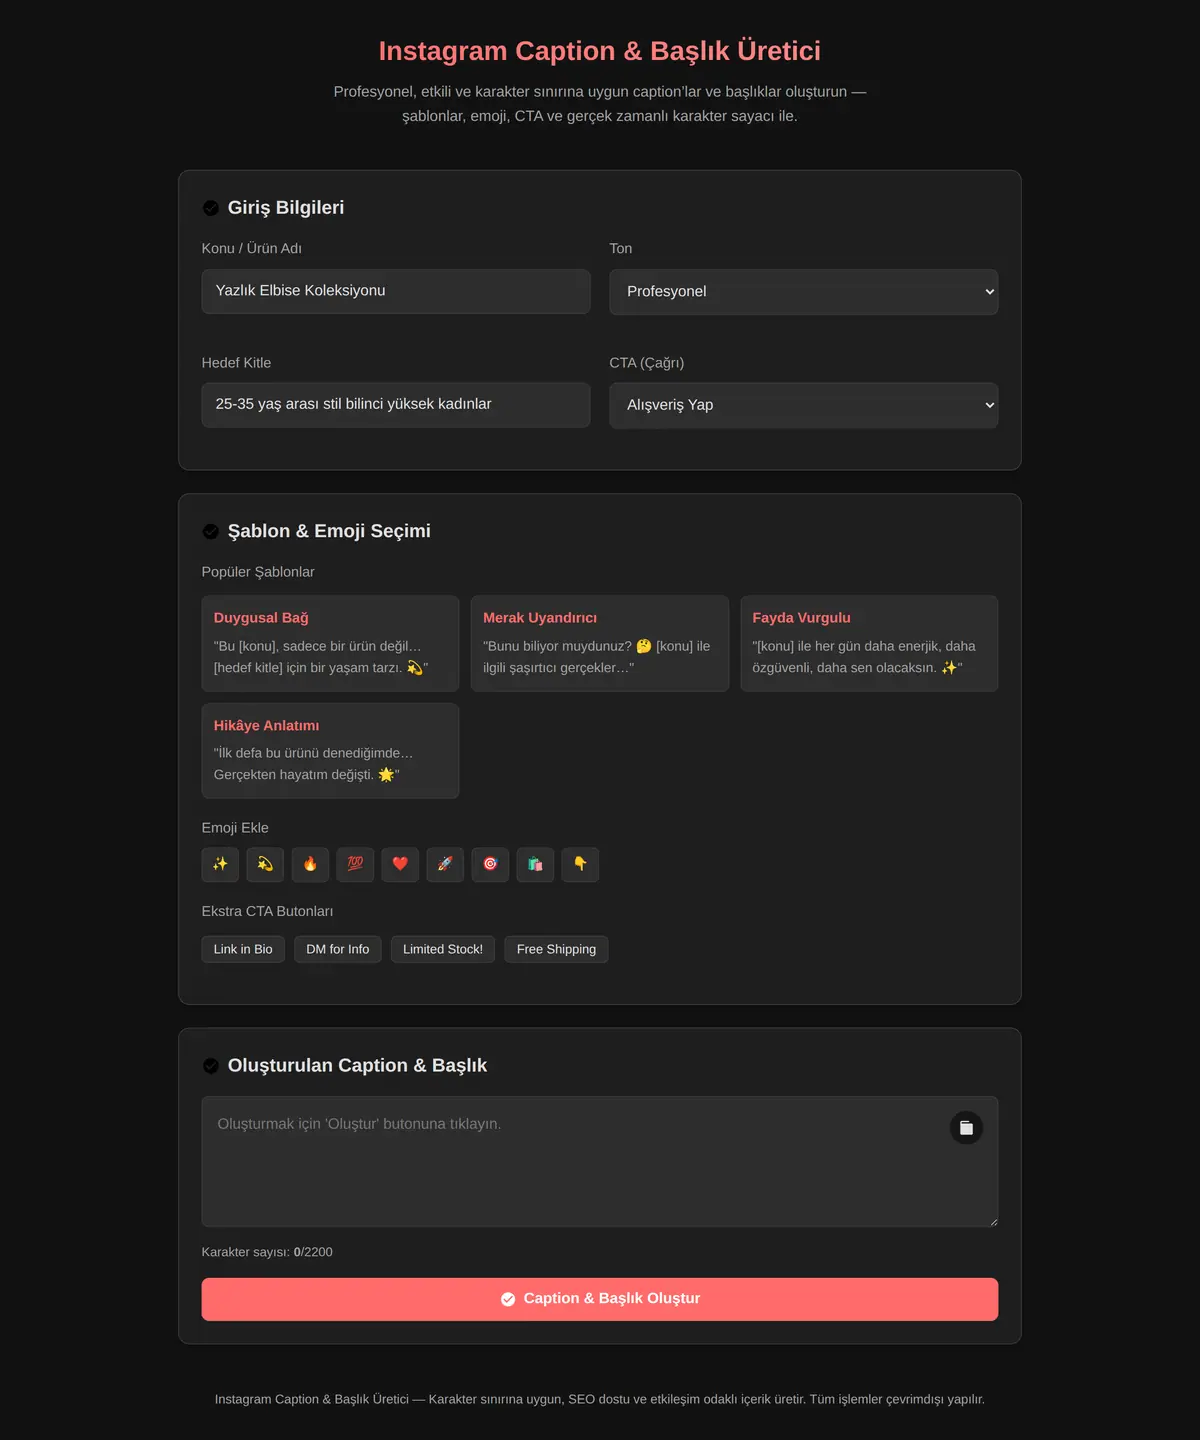Click the Caption & Başlık Oluştur button

click(600, 1299)
